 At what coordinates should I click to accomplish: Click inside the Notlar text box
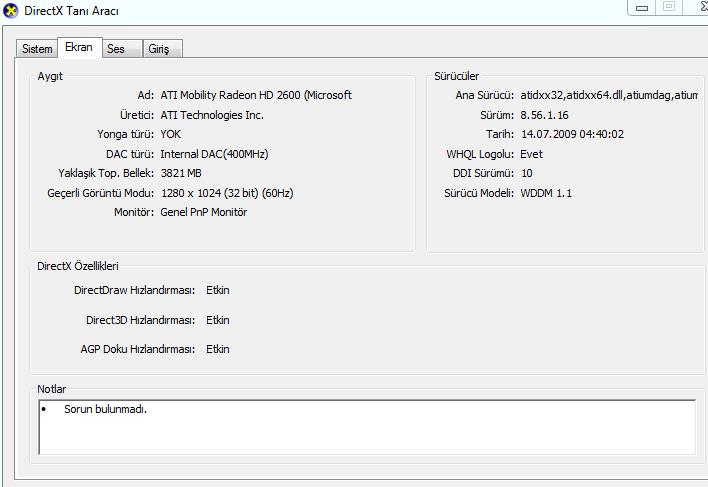click(x=367, y=427)
